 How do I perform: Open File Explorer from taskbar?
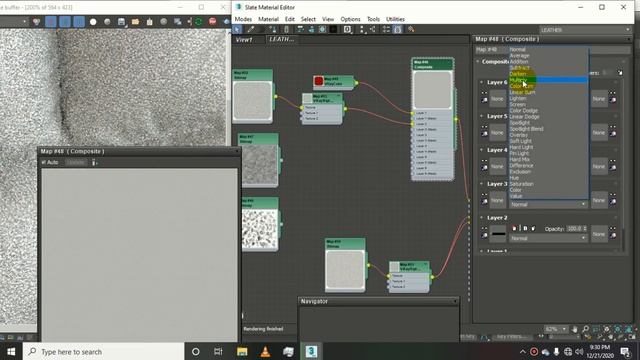point(242,351)
